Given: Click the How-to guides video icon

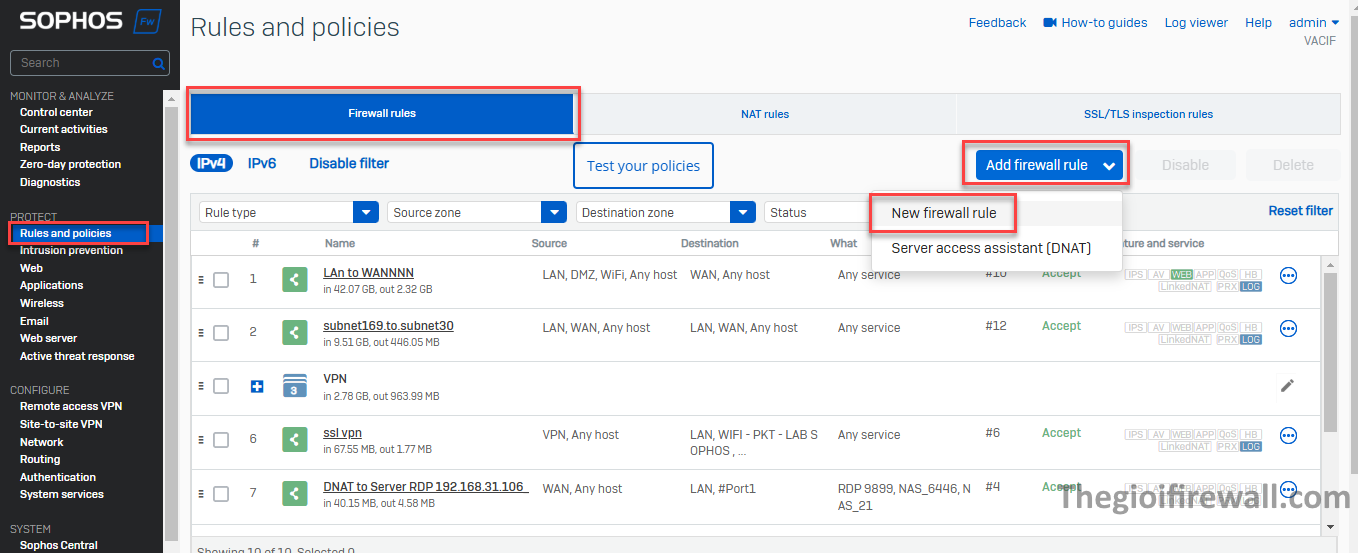Looking at the screenshot, I should click(x=1049, y=23).
